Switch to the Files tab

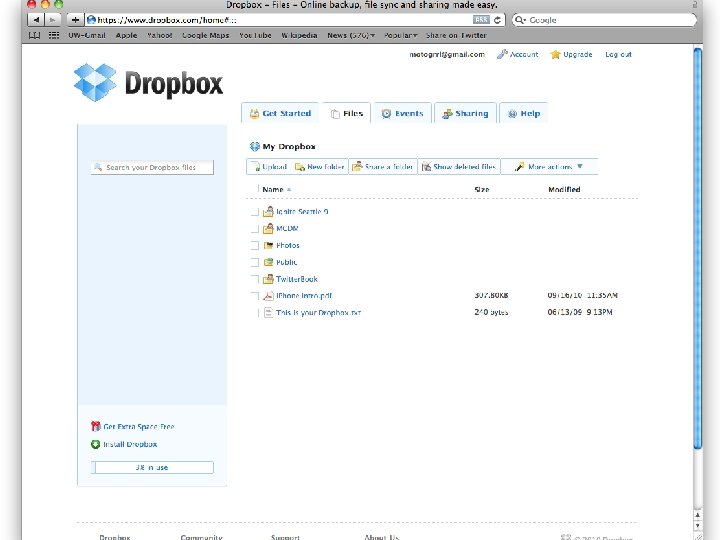tap(347, 113)
